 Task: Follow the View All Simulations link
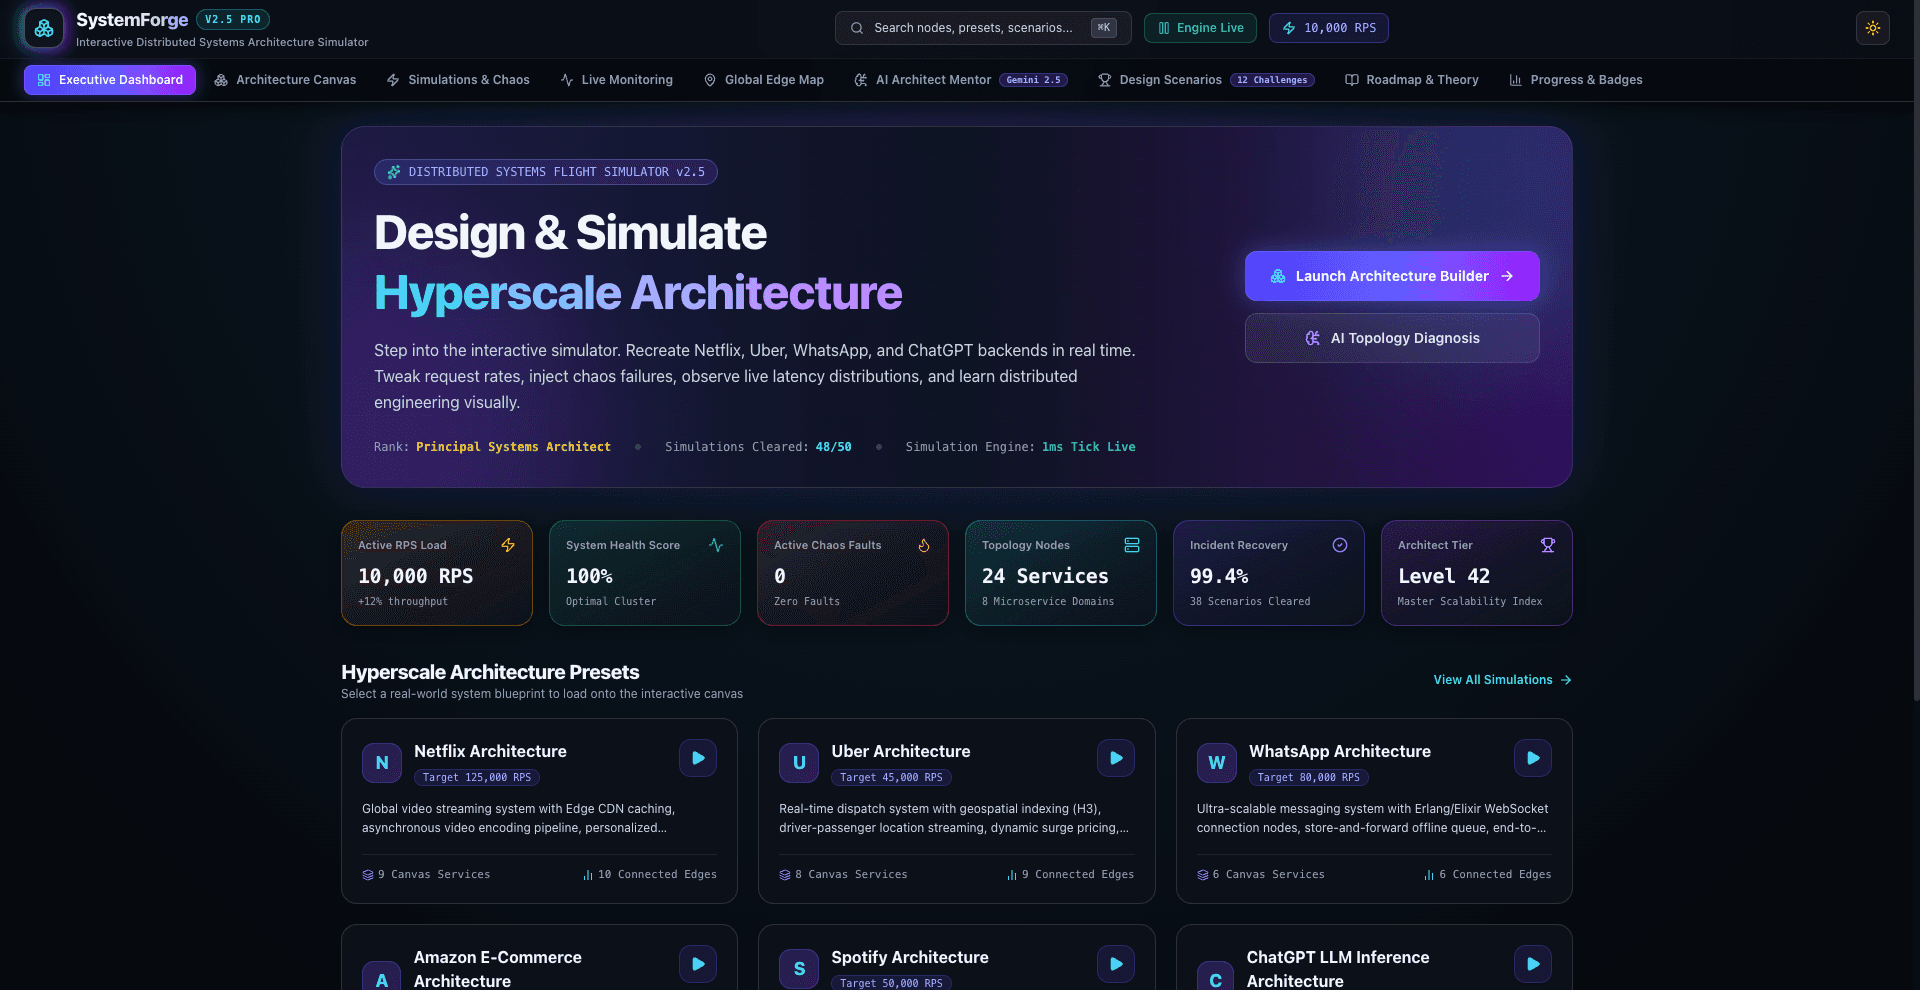(x=1502, y=680)
